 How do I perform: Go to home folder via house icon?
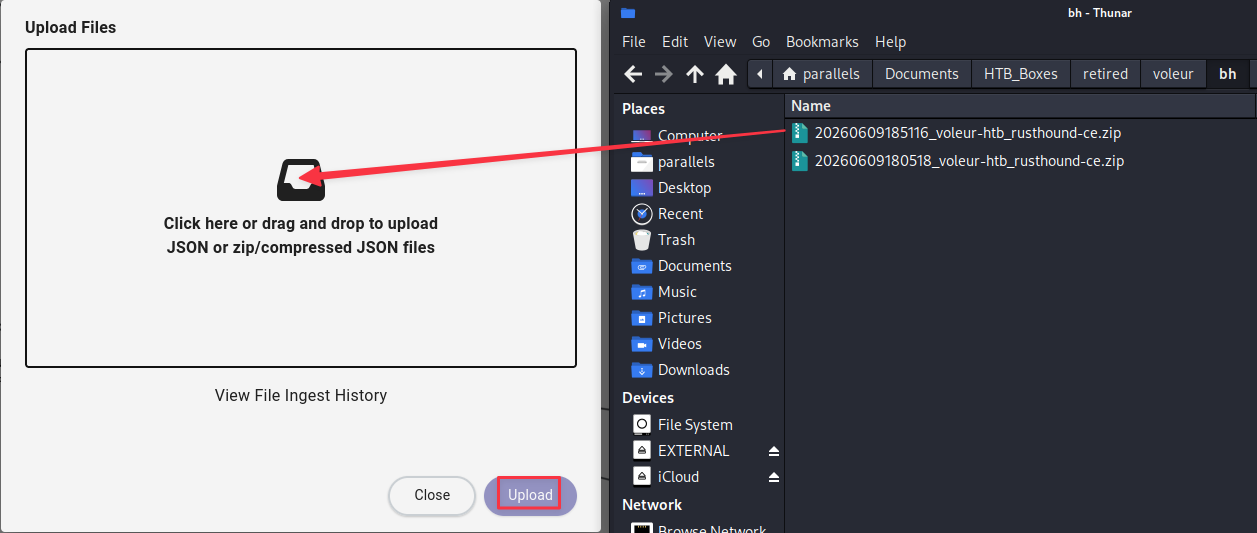(x=726, y=74)
